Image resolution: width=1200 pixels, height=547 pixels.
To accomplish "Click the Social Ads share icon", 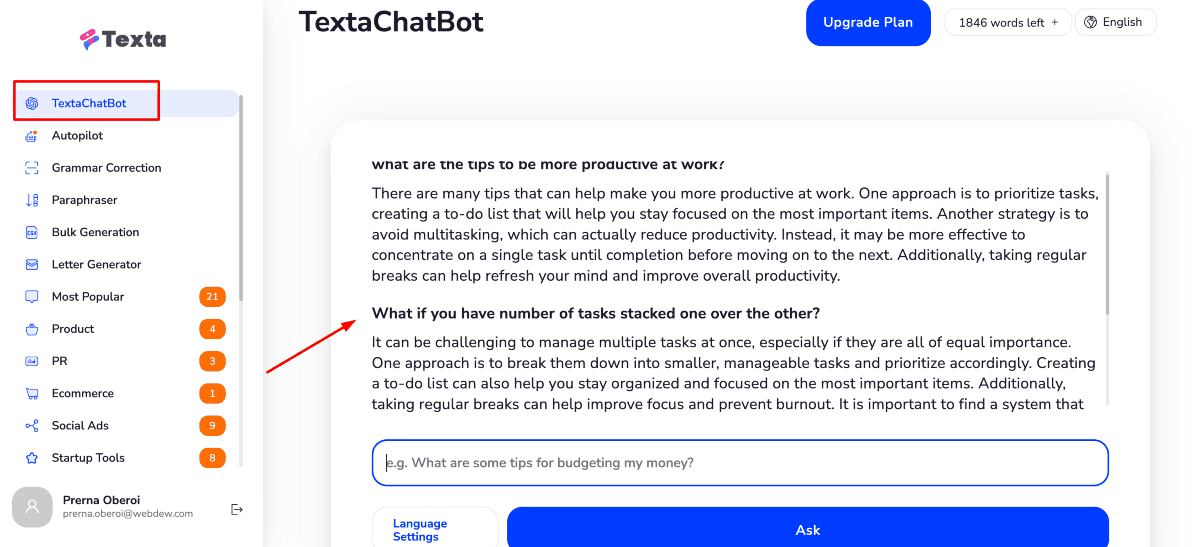I will [x=32, y=426].
